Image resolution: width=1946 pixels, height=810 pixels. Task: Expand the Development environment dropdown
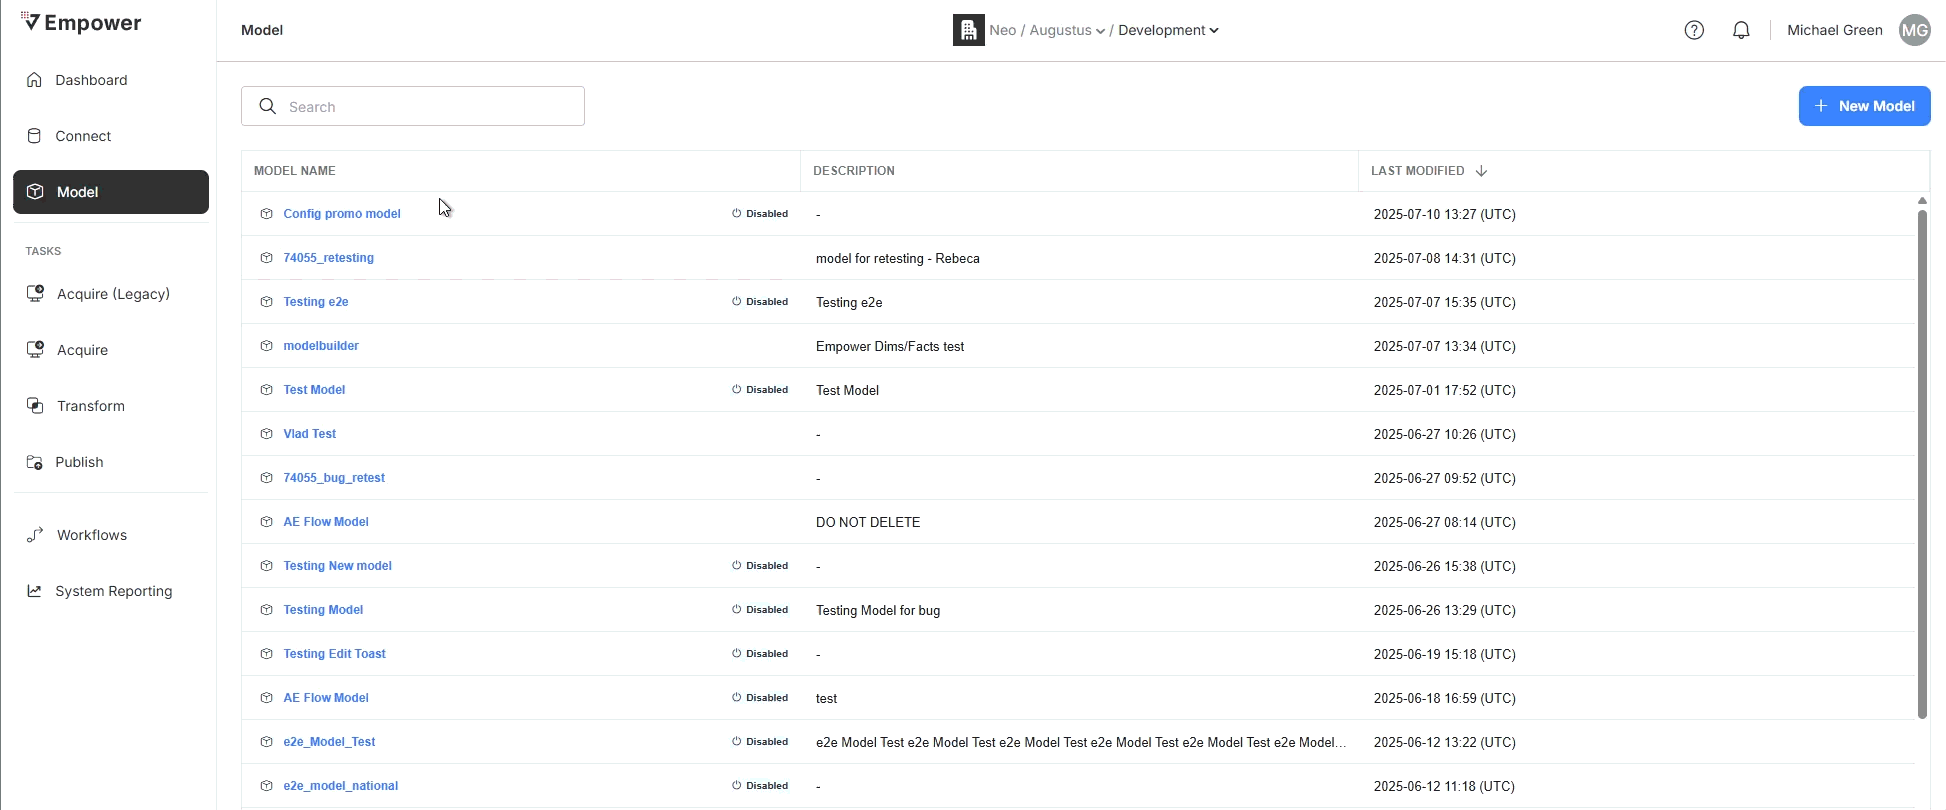coord(1168,30)
